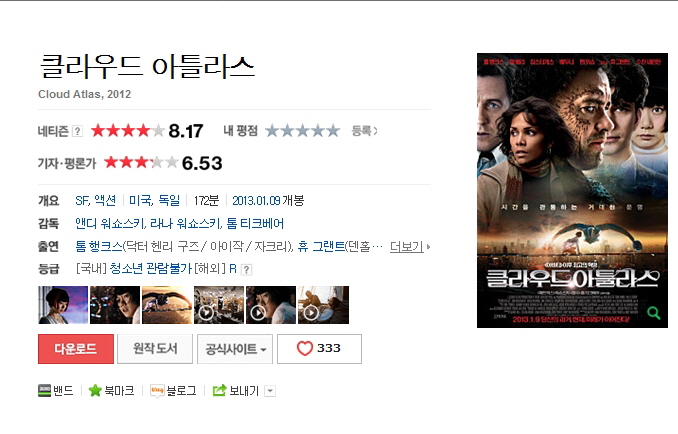Viewport: 678px width, 434px height.
Task: Click the help icon next to 네티즌
Action: pos(77,131)
